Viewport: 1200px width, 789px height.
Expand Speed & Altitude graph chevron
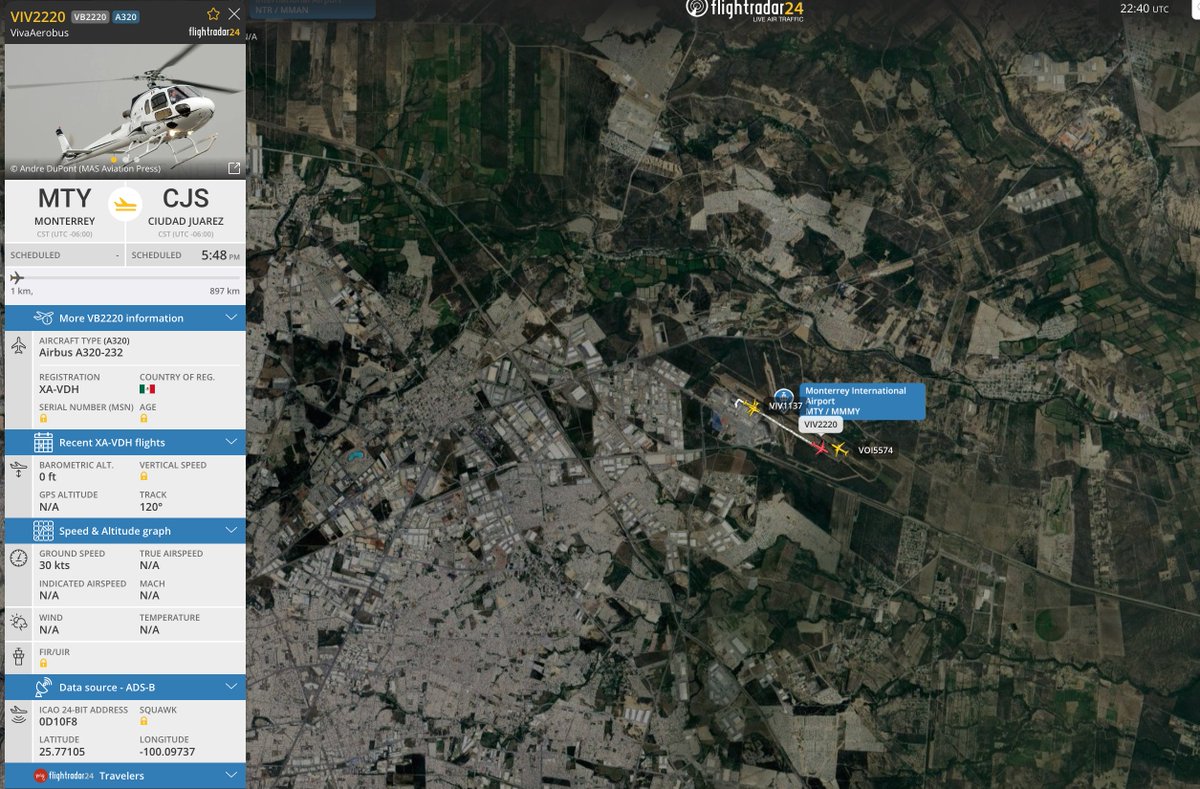pyautogui.click(x=231, y=531)
